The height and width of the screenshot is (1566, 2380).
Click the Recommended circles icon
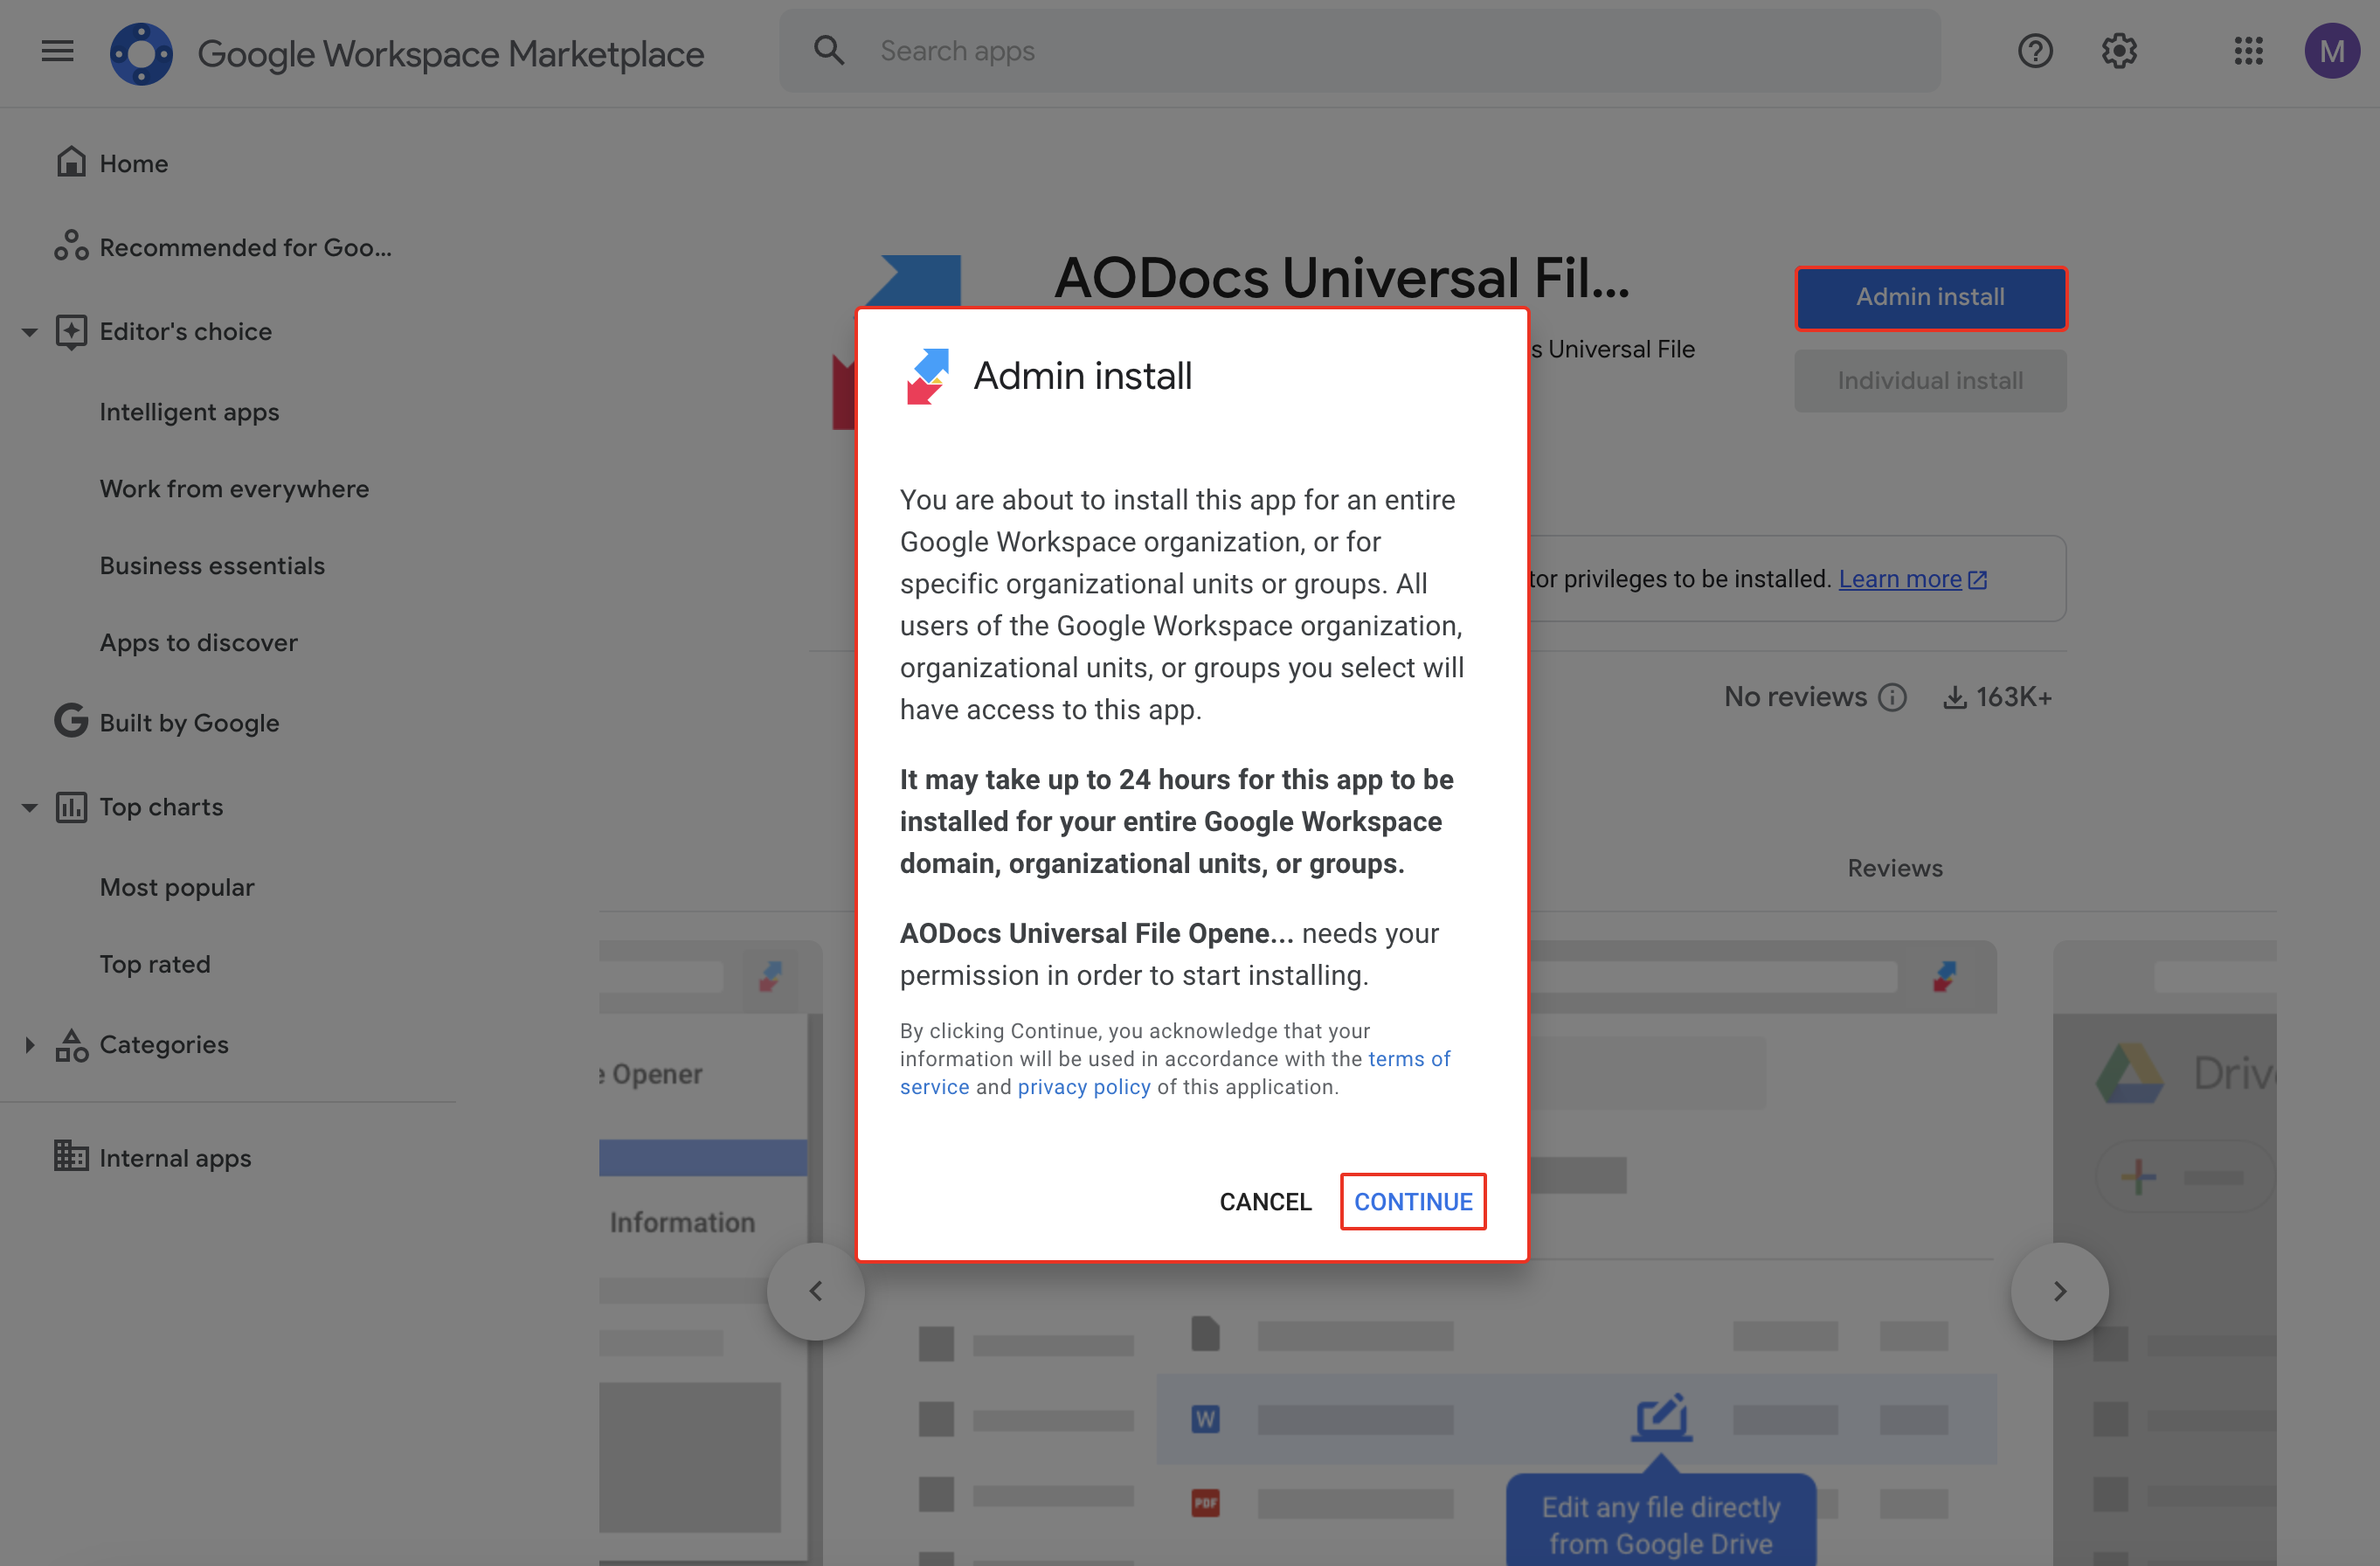click(x=71, y=246)
